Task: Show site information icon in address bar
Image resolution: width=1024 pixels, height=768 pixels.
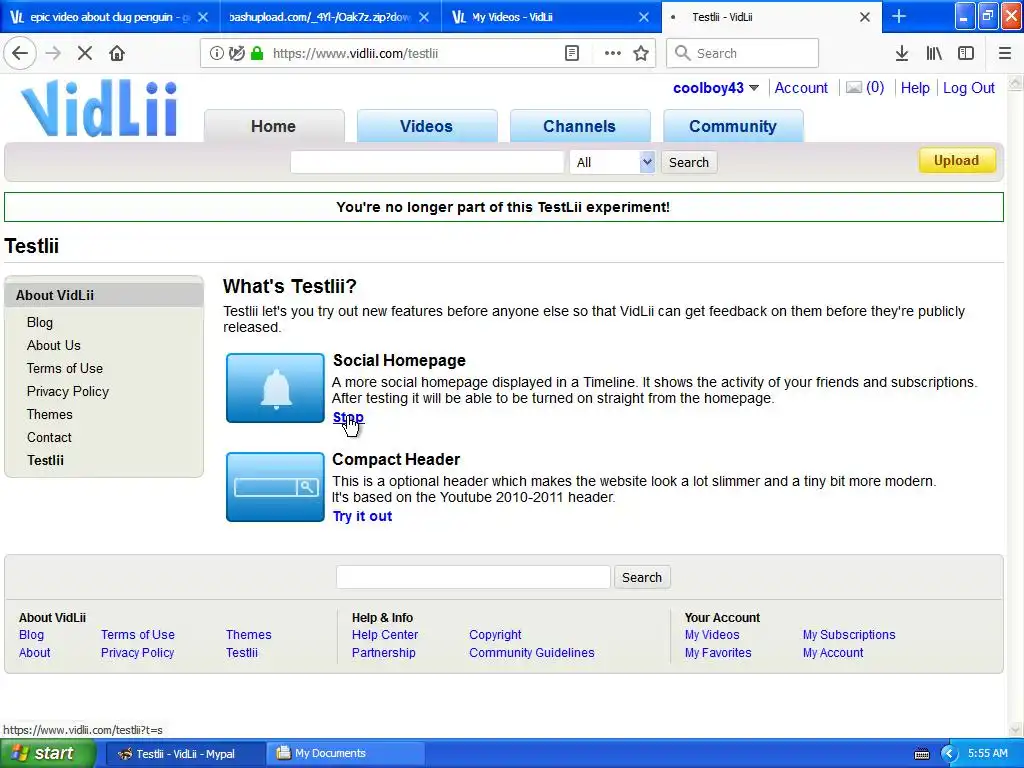Action: (216, 53)
